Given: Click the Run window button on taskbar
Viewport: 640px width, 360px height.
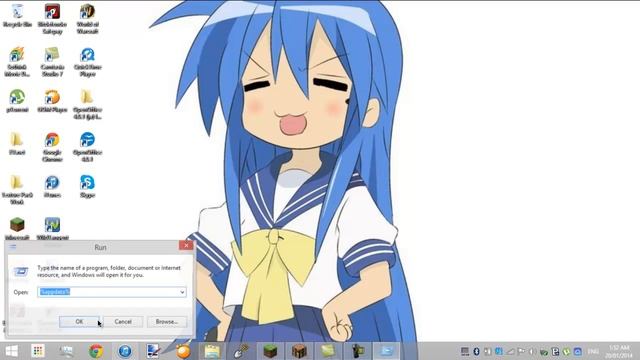Looking at the screenshot, I should (x=386, y=351).
